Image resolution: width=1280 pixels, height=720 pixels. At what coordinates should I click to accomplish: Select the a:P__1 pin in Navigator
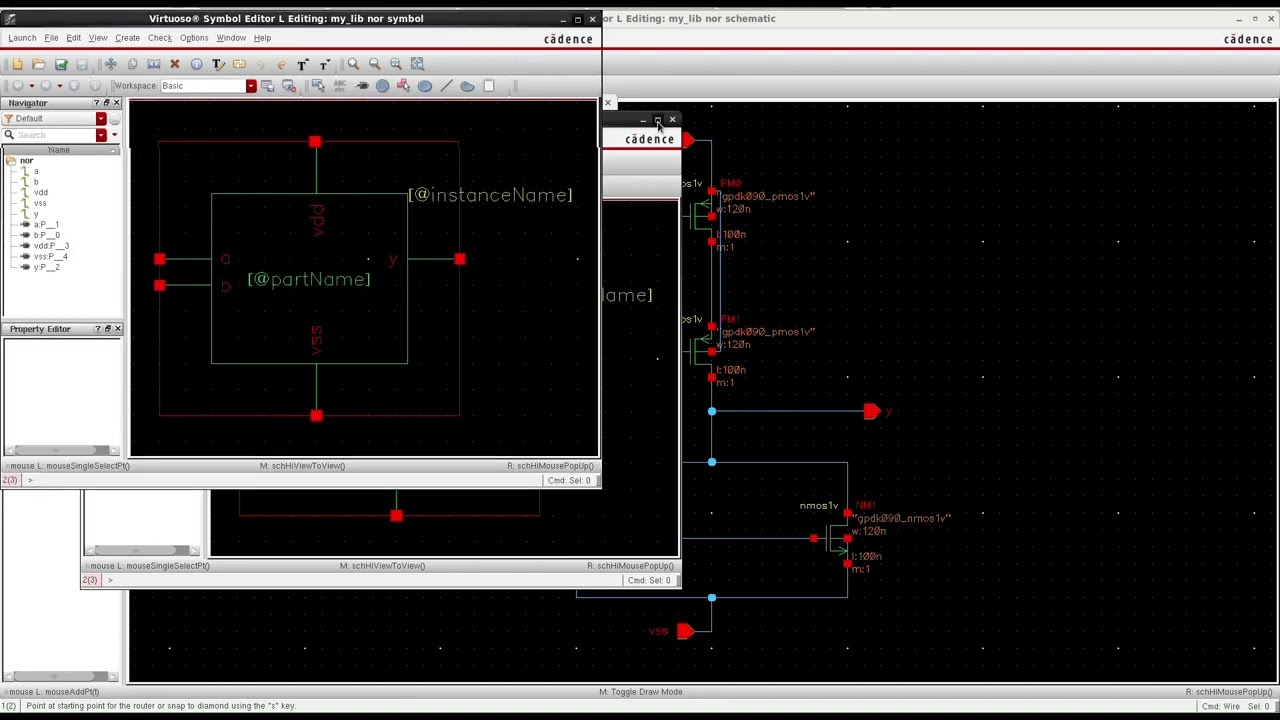(x=46, y=225)
